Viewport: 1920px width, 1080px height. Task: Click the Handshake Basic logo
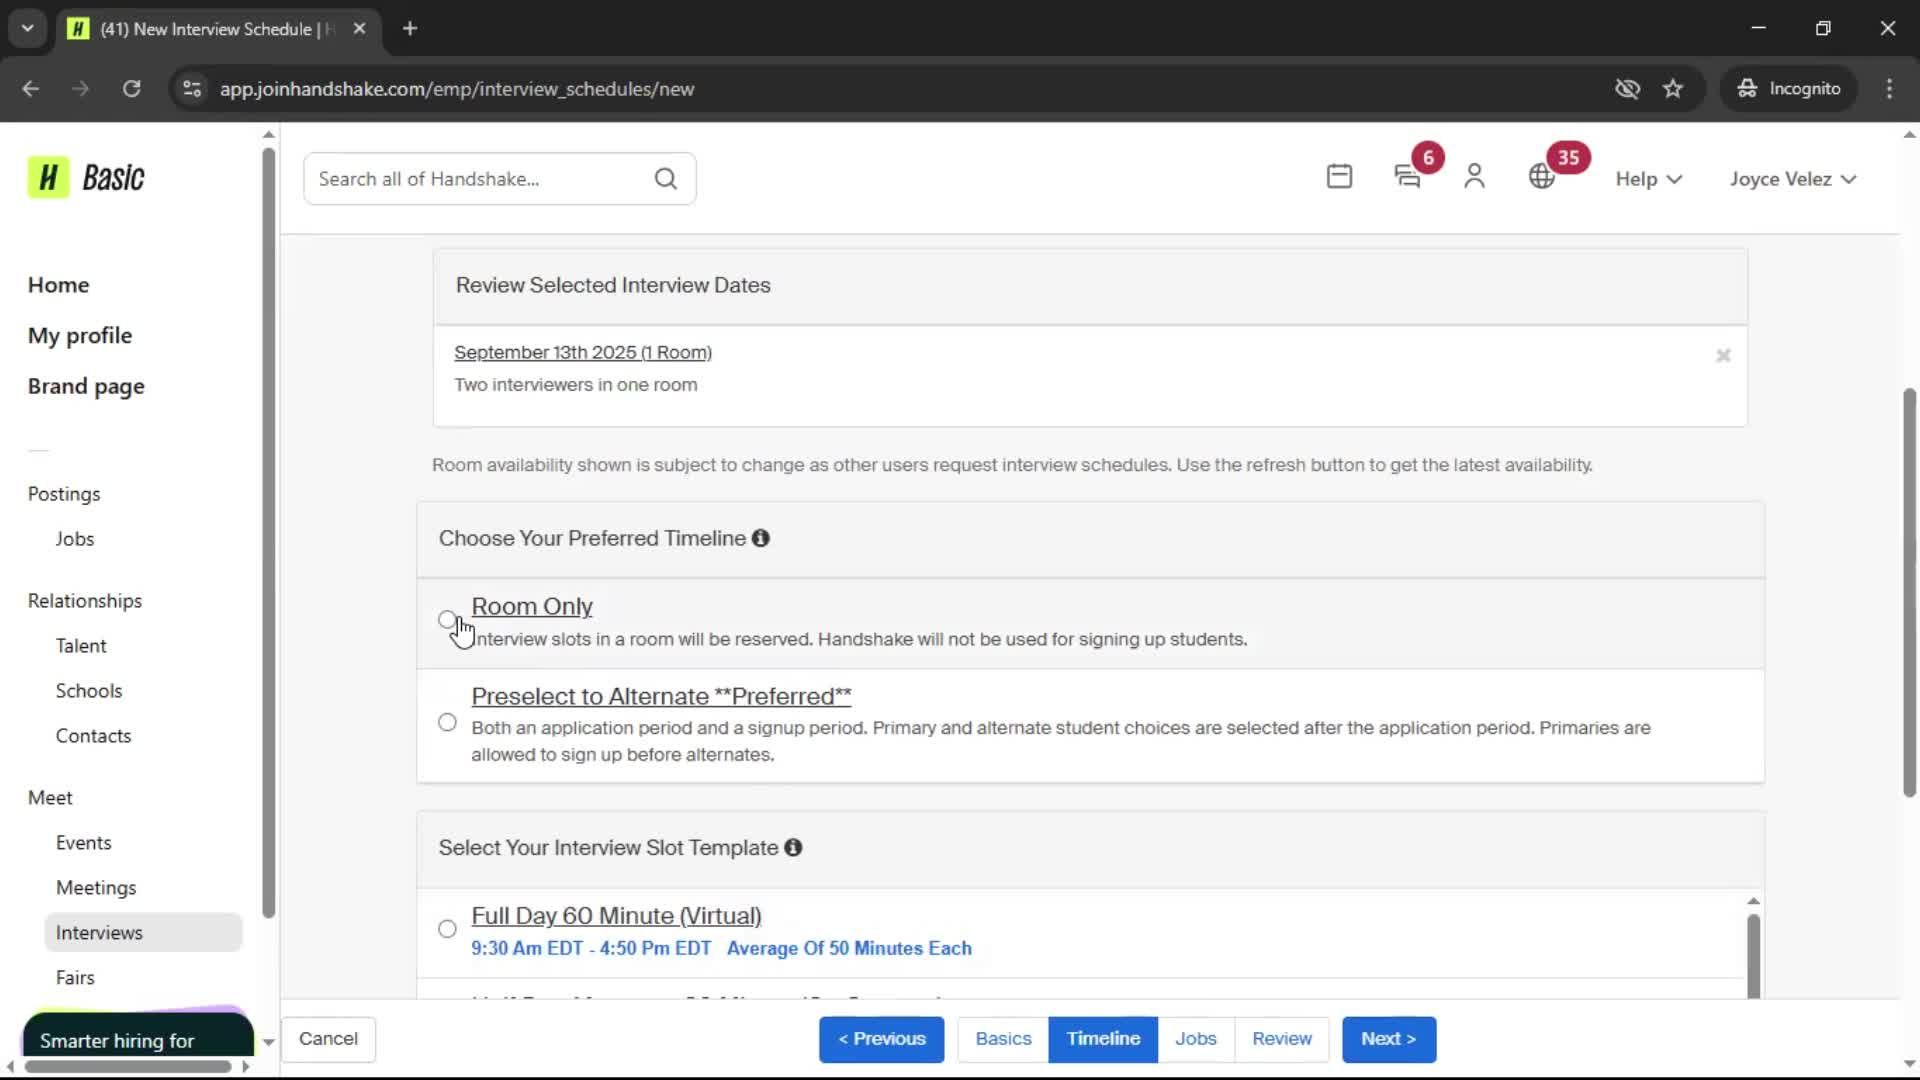(x=86, y=178)
